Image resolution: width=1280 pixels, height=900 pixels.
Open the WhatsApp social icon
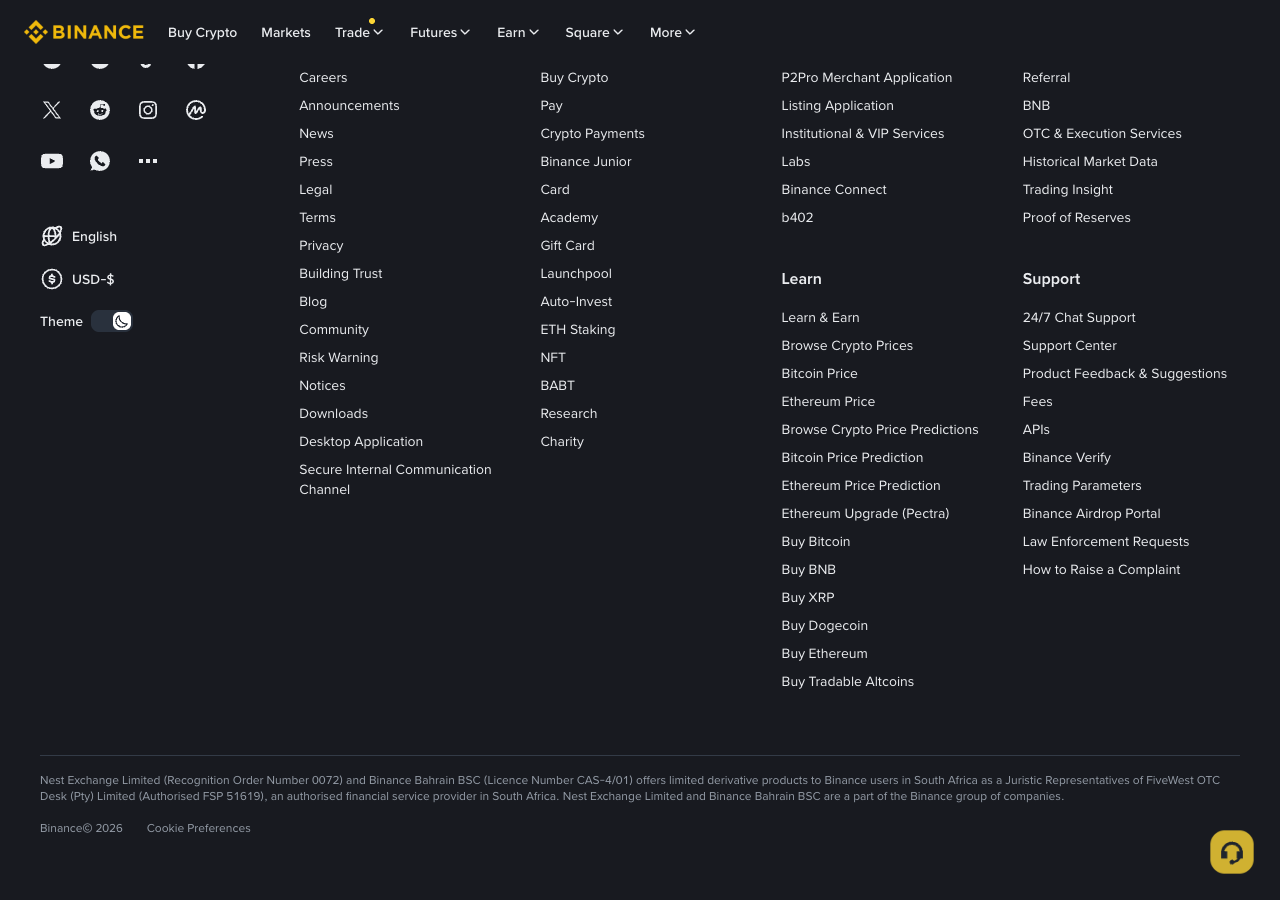[100, 161]
